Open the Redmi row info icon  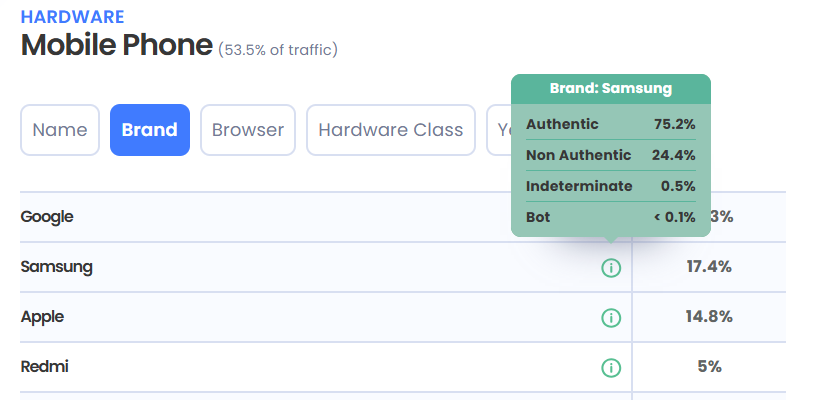[611, 367]
